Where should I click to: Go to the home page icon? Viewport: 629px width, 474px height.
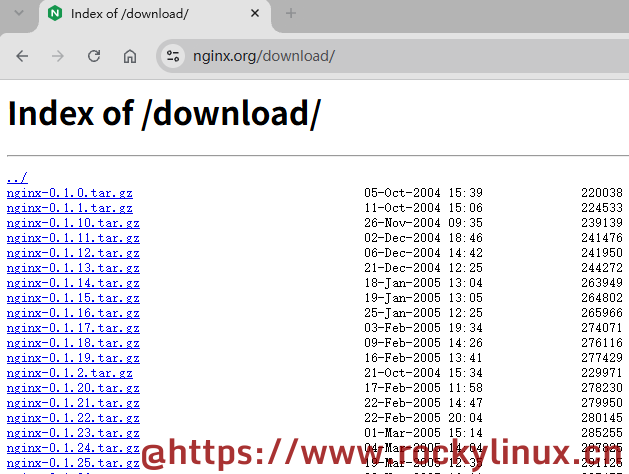130,56
